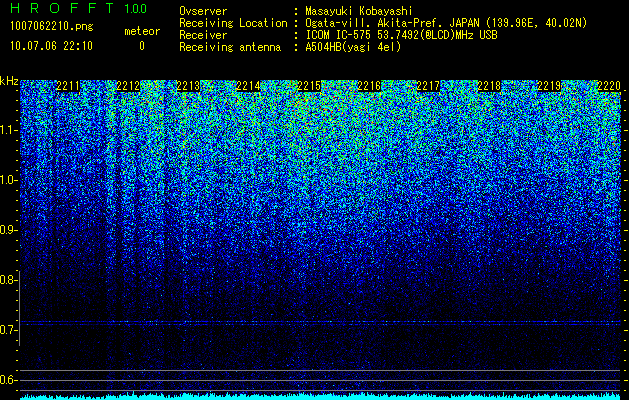Image resolution: width=629 pixels, height=400 pixels.
Task: Click the date stamp 10.07.06 22:10
Action: (x=51, y=46)
